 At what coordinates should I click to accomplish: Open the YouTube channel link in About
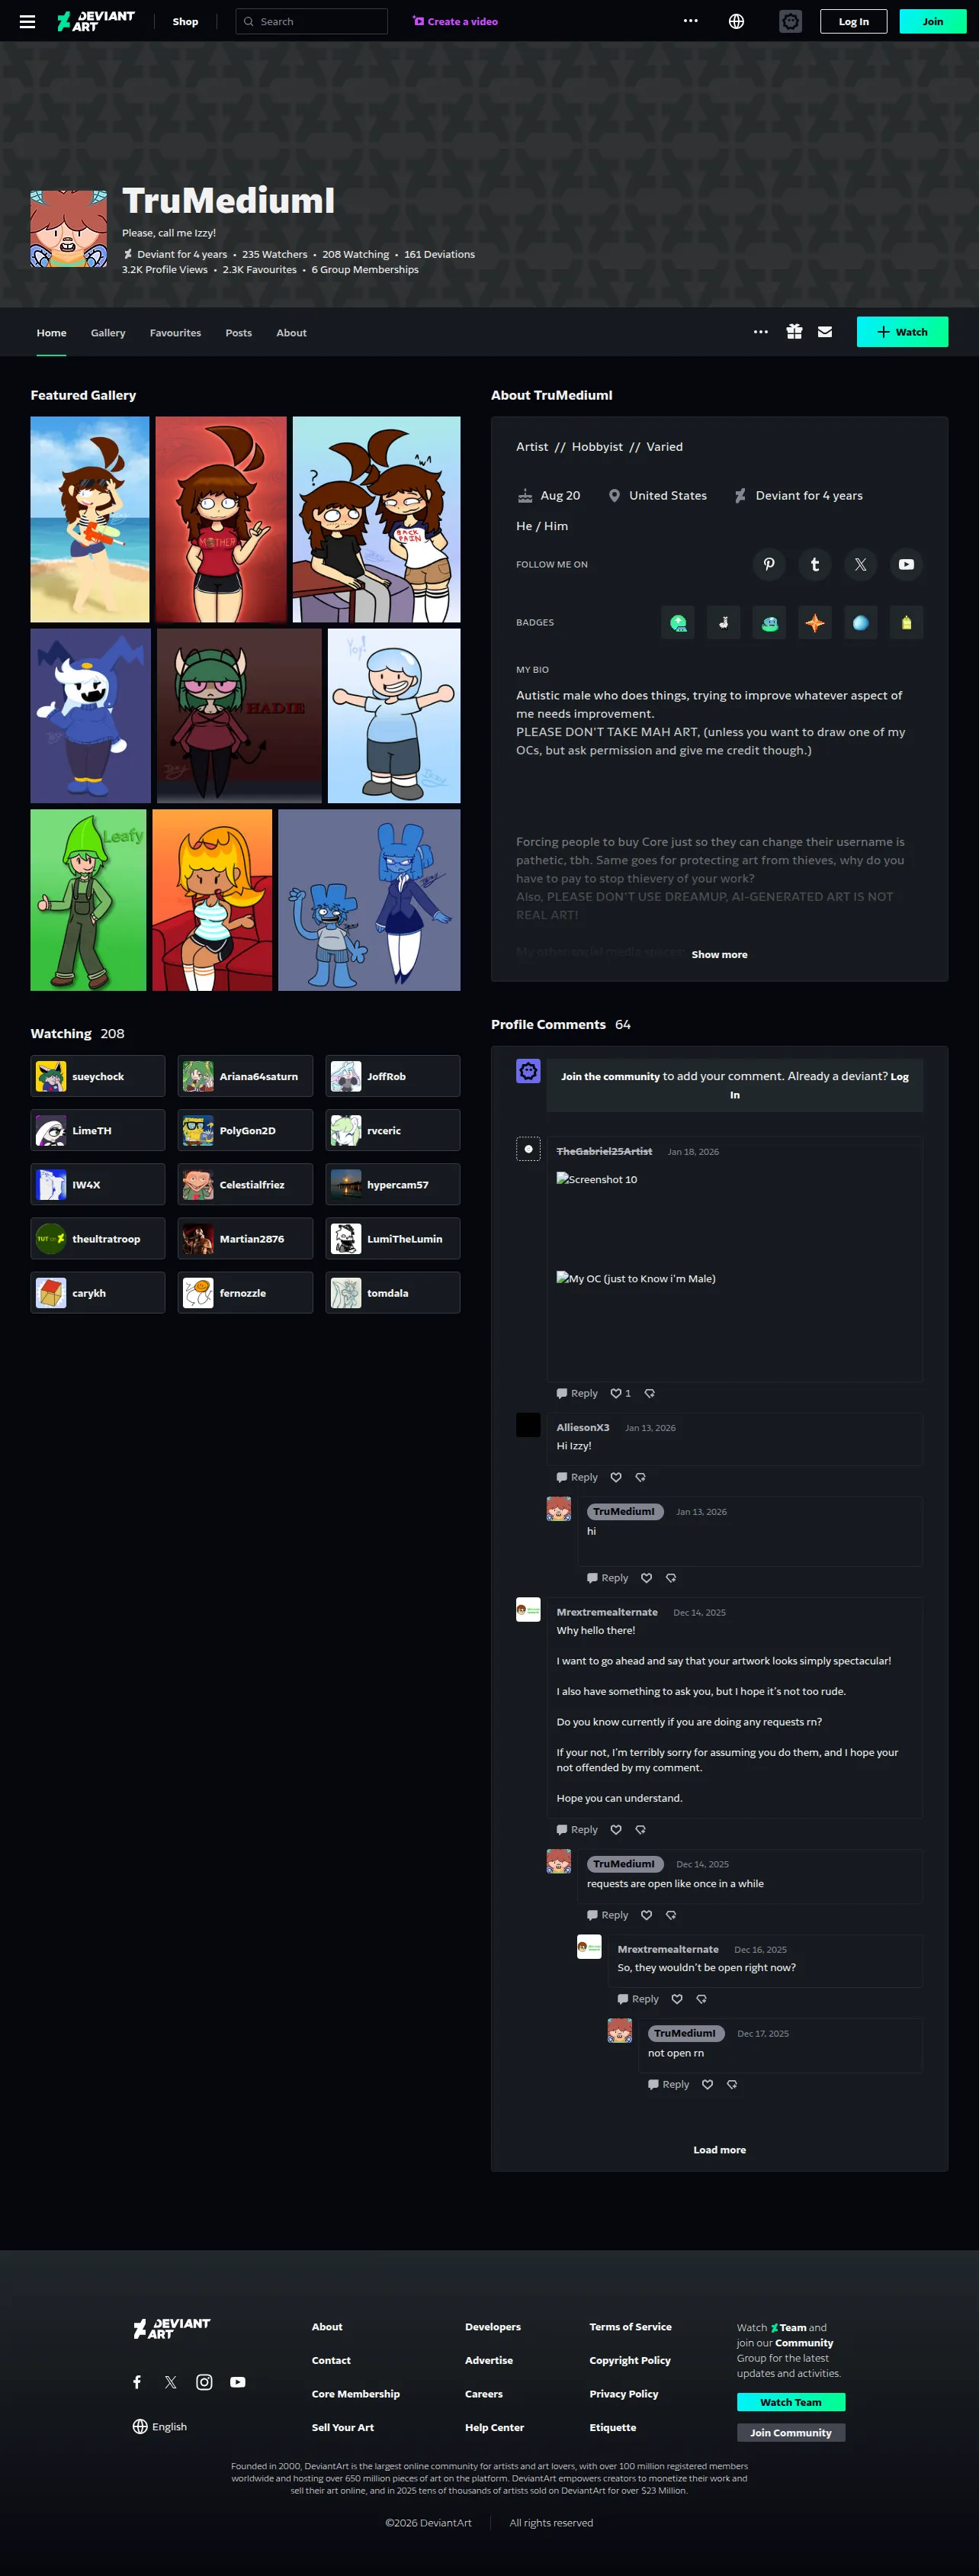[x=906, y=564]
